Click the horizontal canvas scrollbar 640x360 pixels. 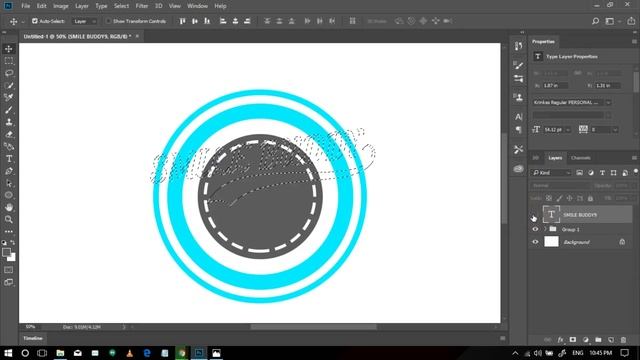pyautogui.click(x=313, y=327)
